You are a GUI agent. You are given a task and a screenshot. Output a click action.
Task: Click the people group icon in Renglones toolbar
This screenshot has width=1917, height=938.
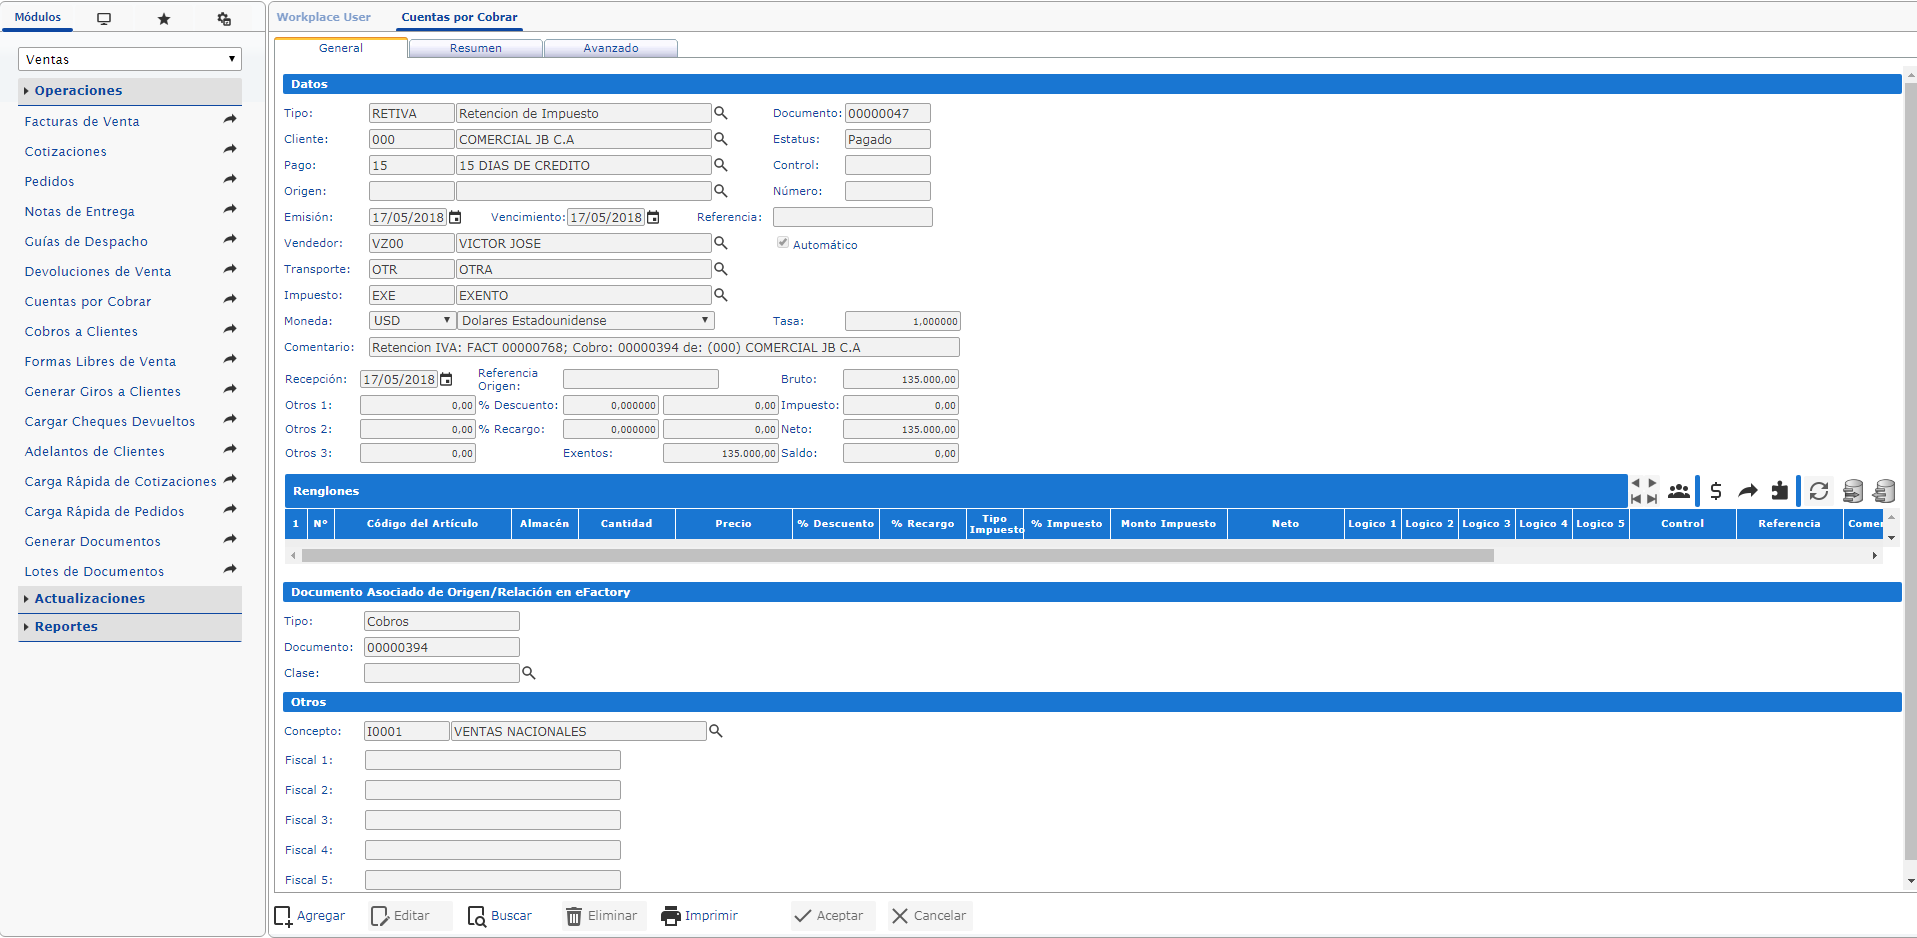[x=1679, y=491]
